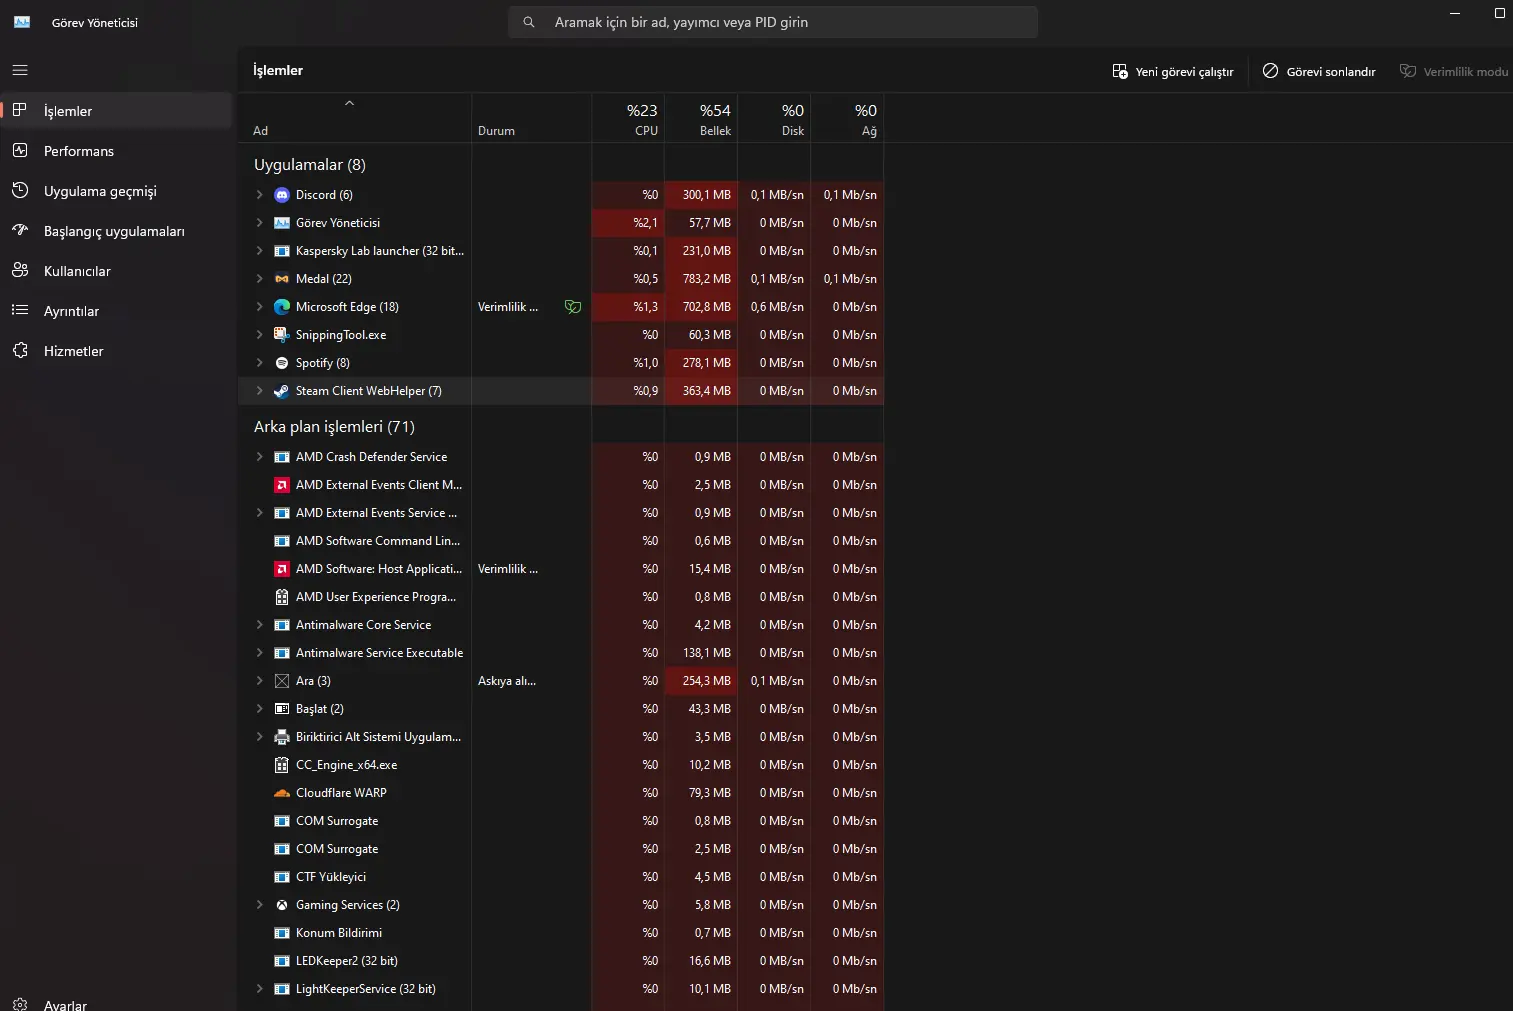Click the Gaming Services Xbox icon
This screenshot has height=1011, width=1513.
pos(282,905)
